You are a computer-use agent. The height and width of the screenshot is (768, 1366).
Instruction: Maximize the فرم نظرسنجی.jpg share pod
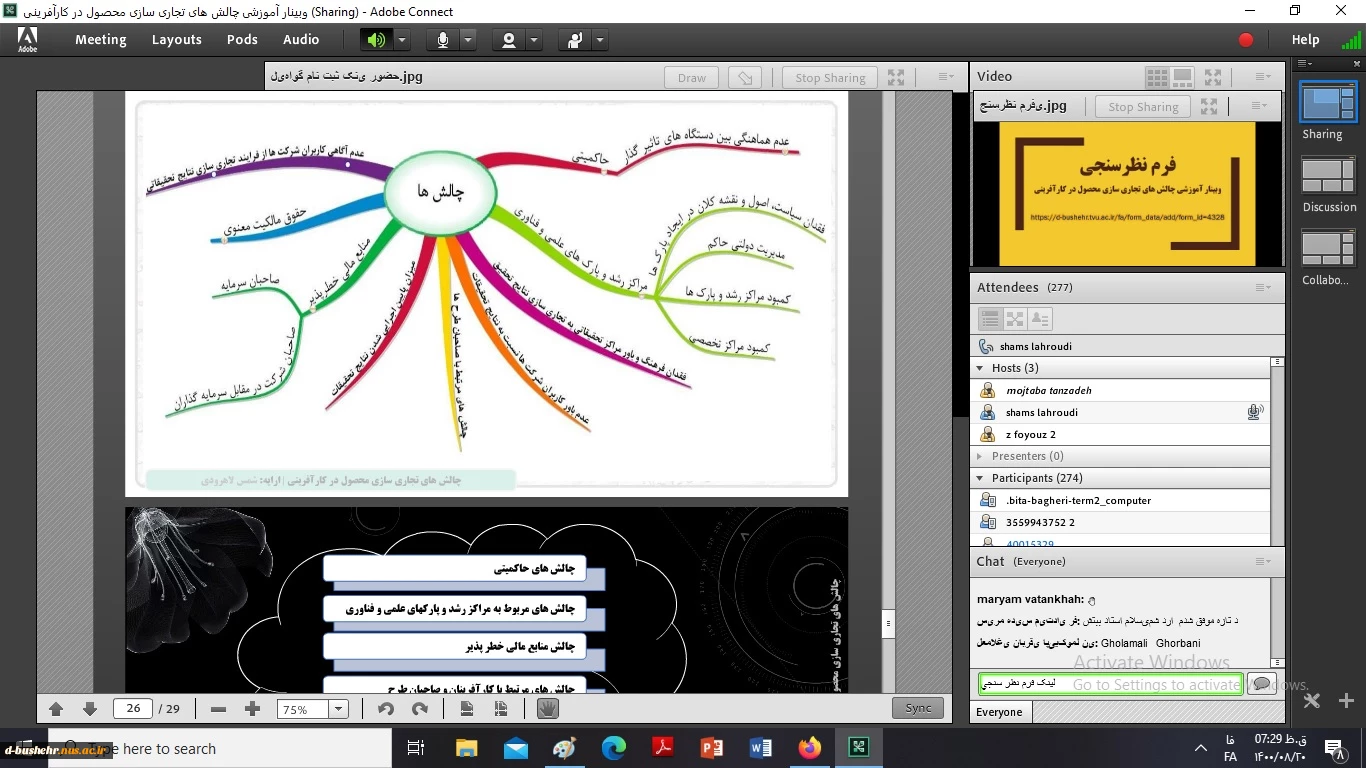(1209, 106)
